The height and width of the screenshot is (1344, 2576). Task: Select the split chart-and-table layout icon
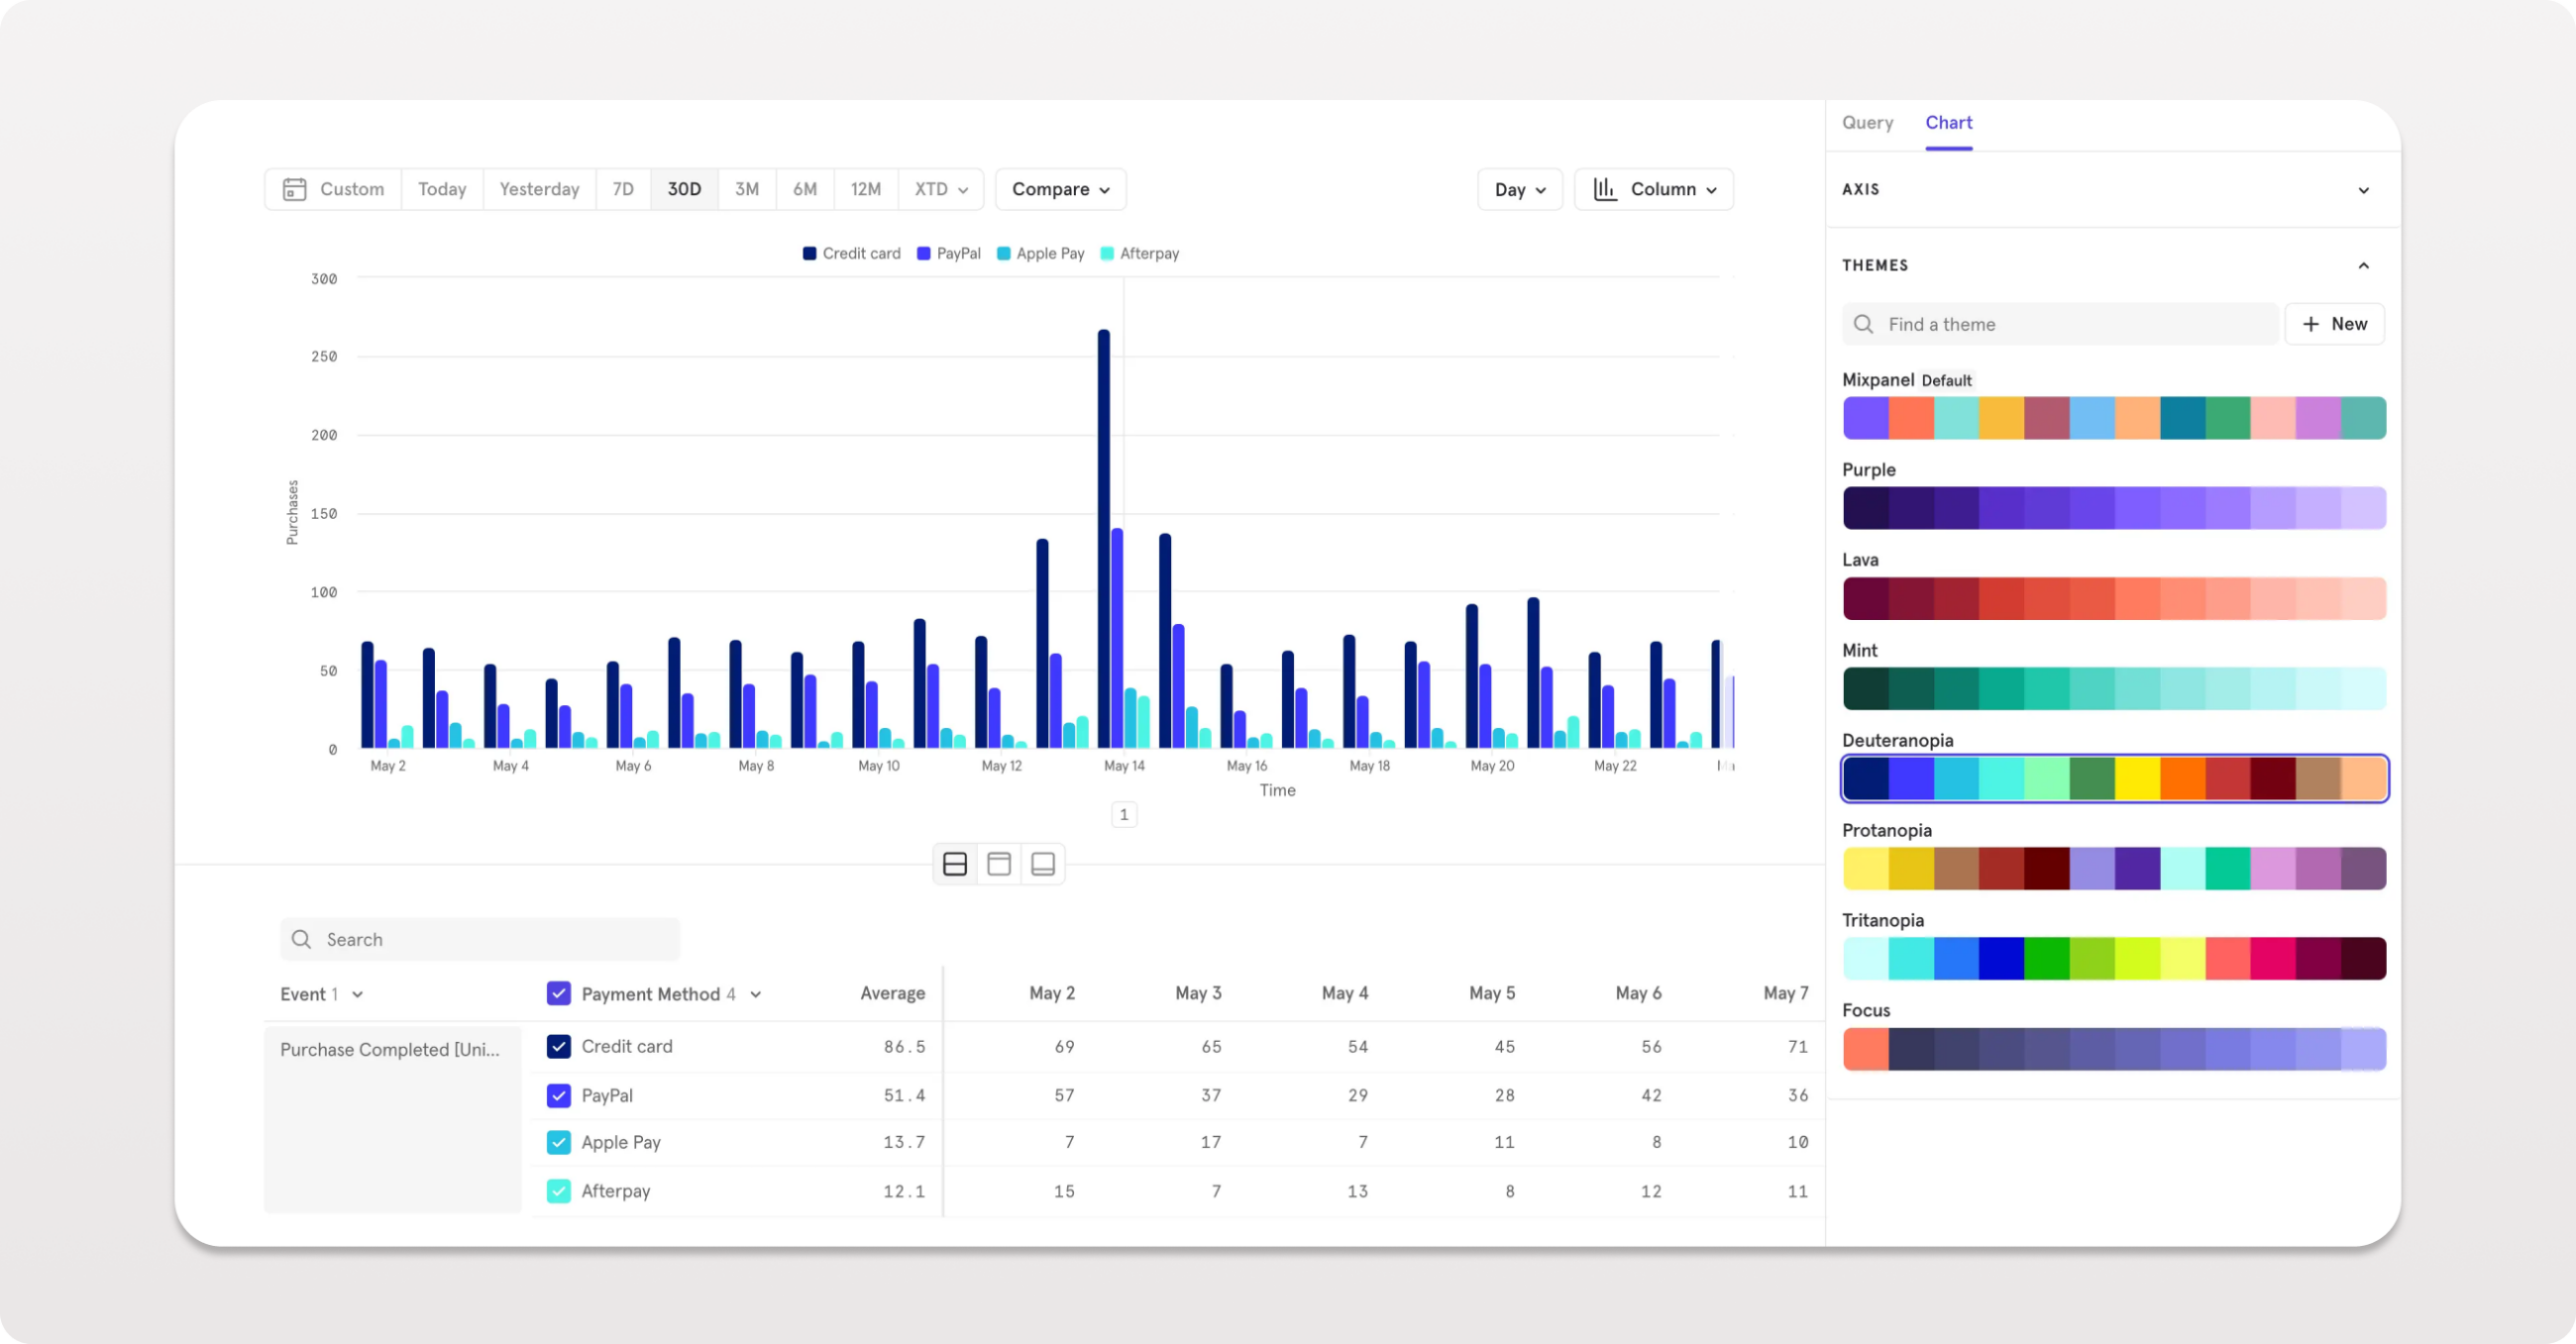[955, 863]
